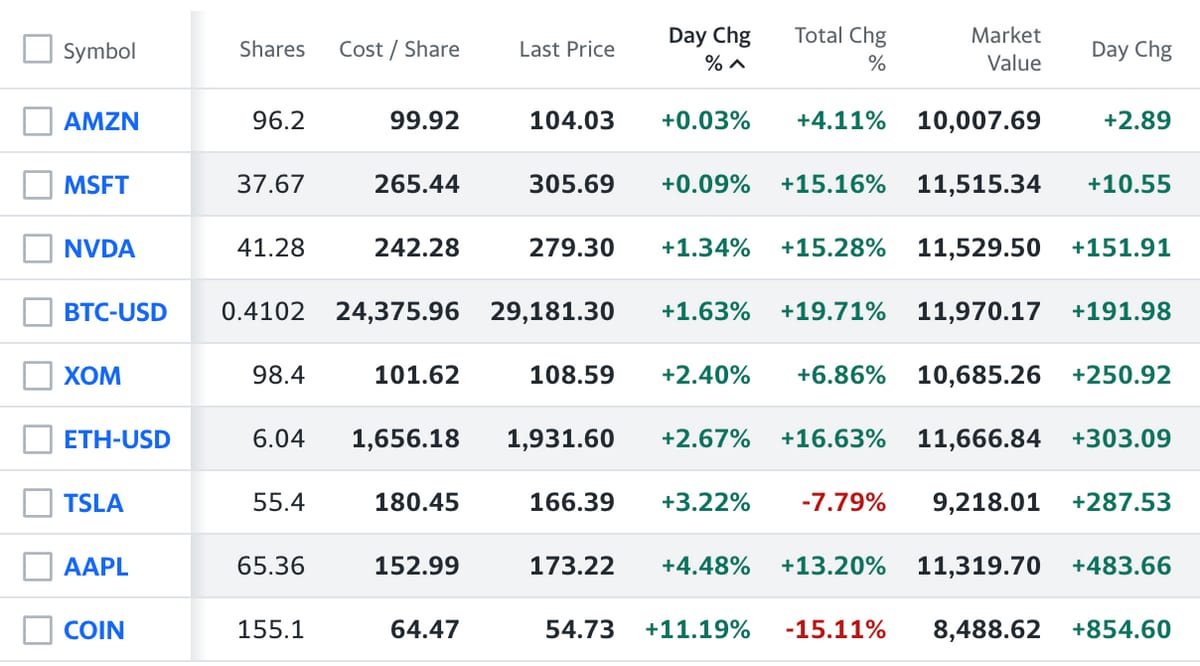Check the AMZN row checkbox
Viewport: 1200px width, 666px height.
(x=38, y=121)
